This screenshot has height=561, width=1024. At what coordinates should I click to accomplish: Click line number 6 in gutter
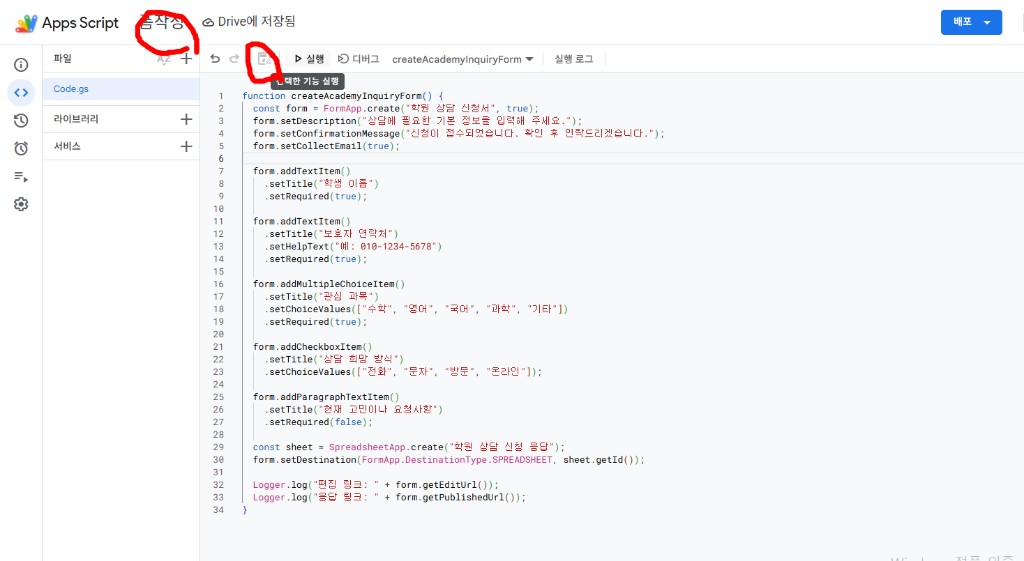[221, 159]
